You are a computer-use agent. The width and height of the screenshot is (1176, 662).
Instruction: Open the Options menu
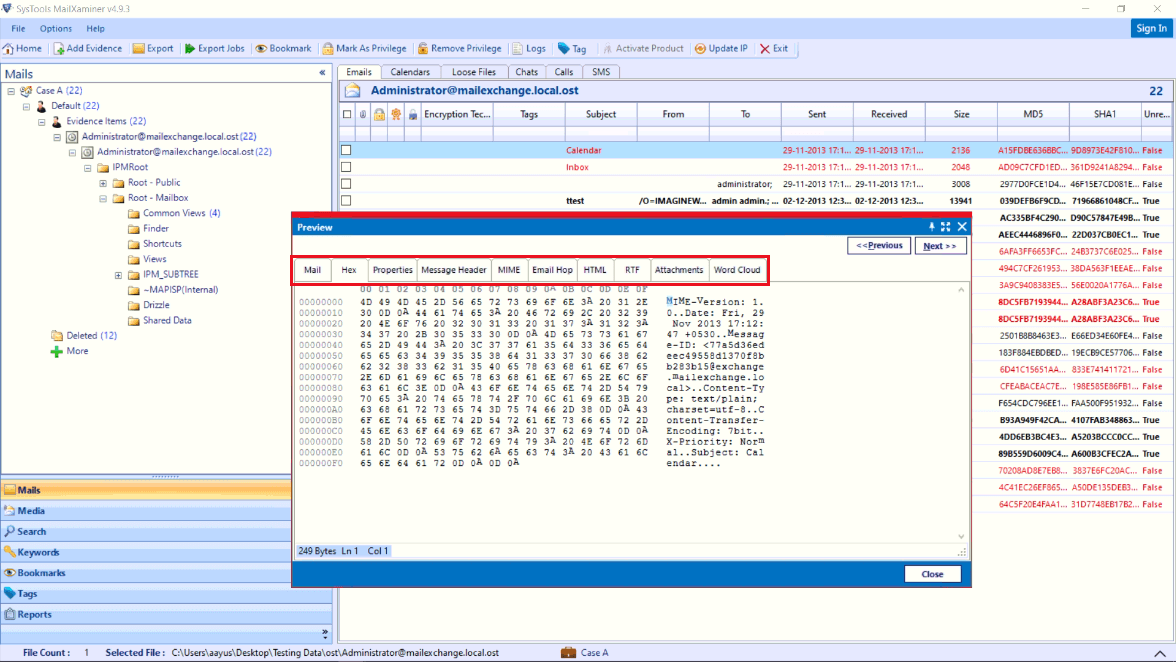56,28
